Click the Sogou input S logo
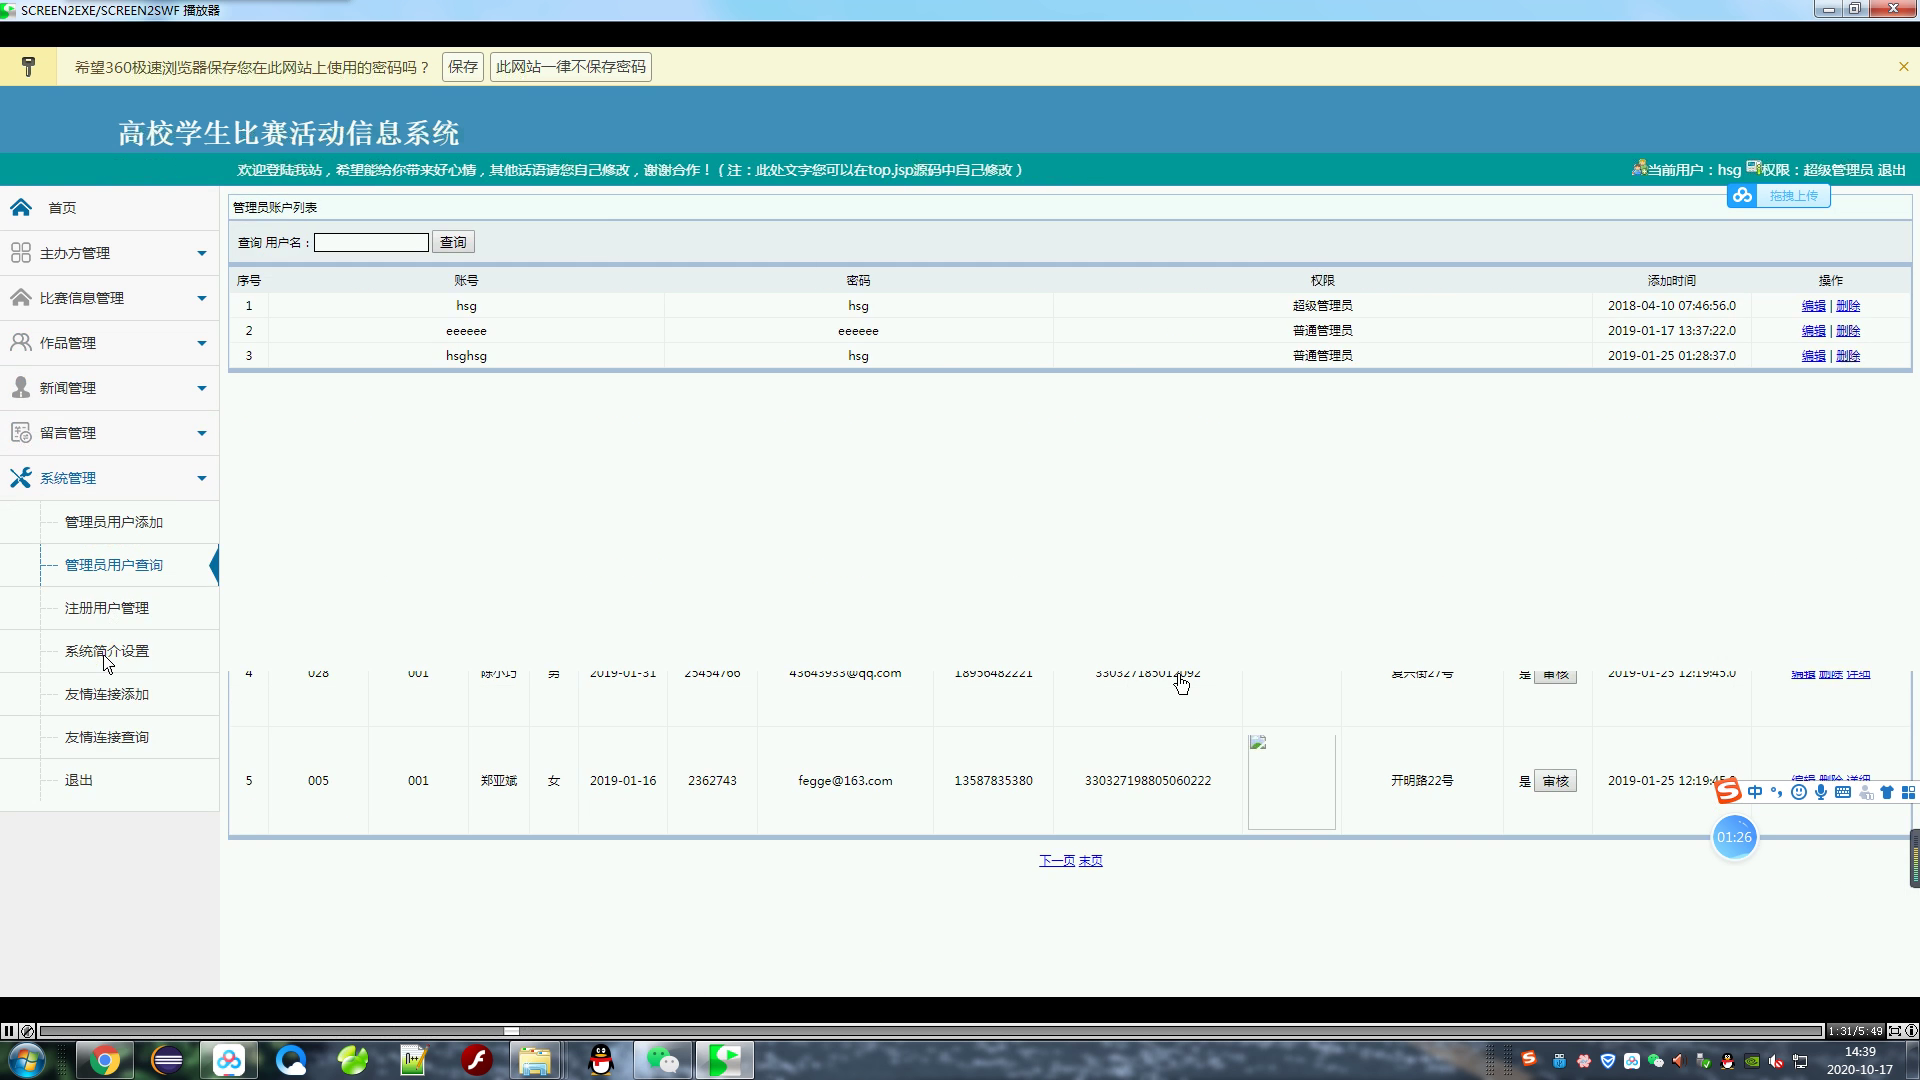 click(x=1728, y=792)
